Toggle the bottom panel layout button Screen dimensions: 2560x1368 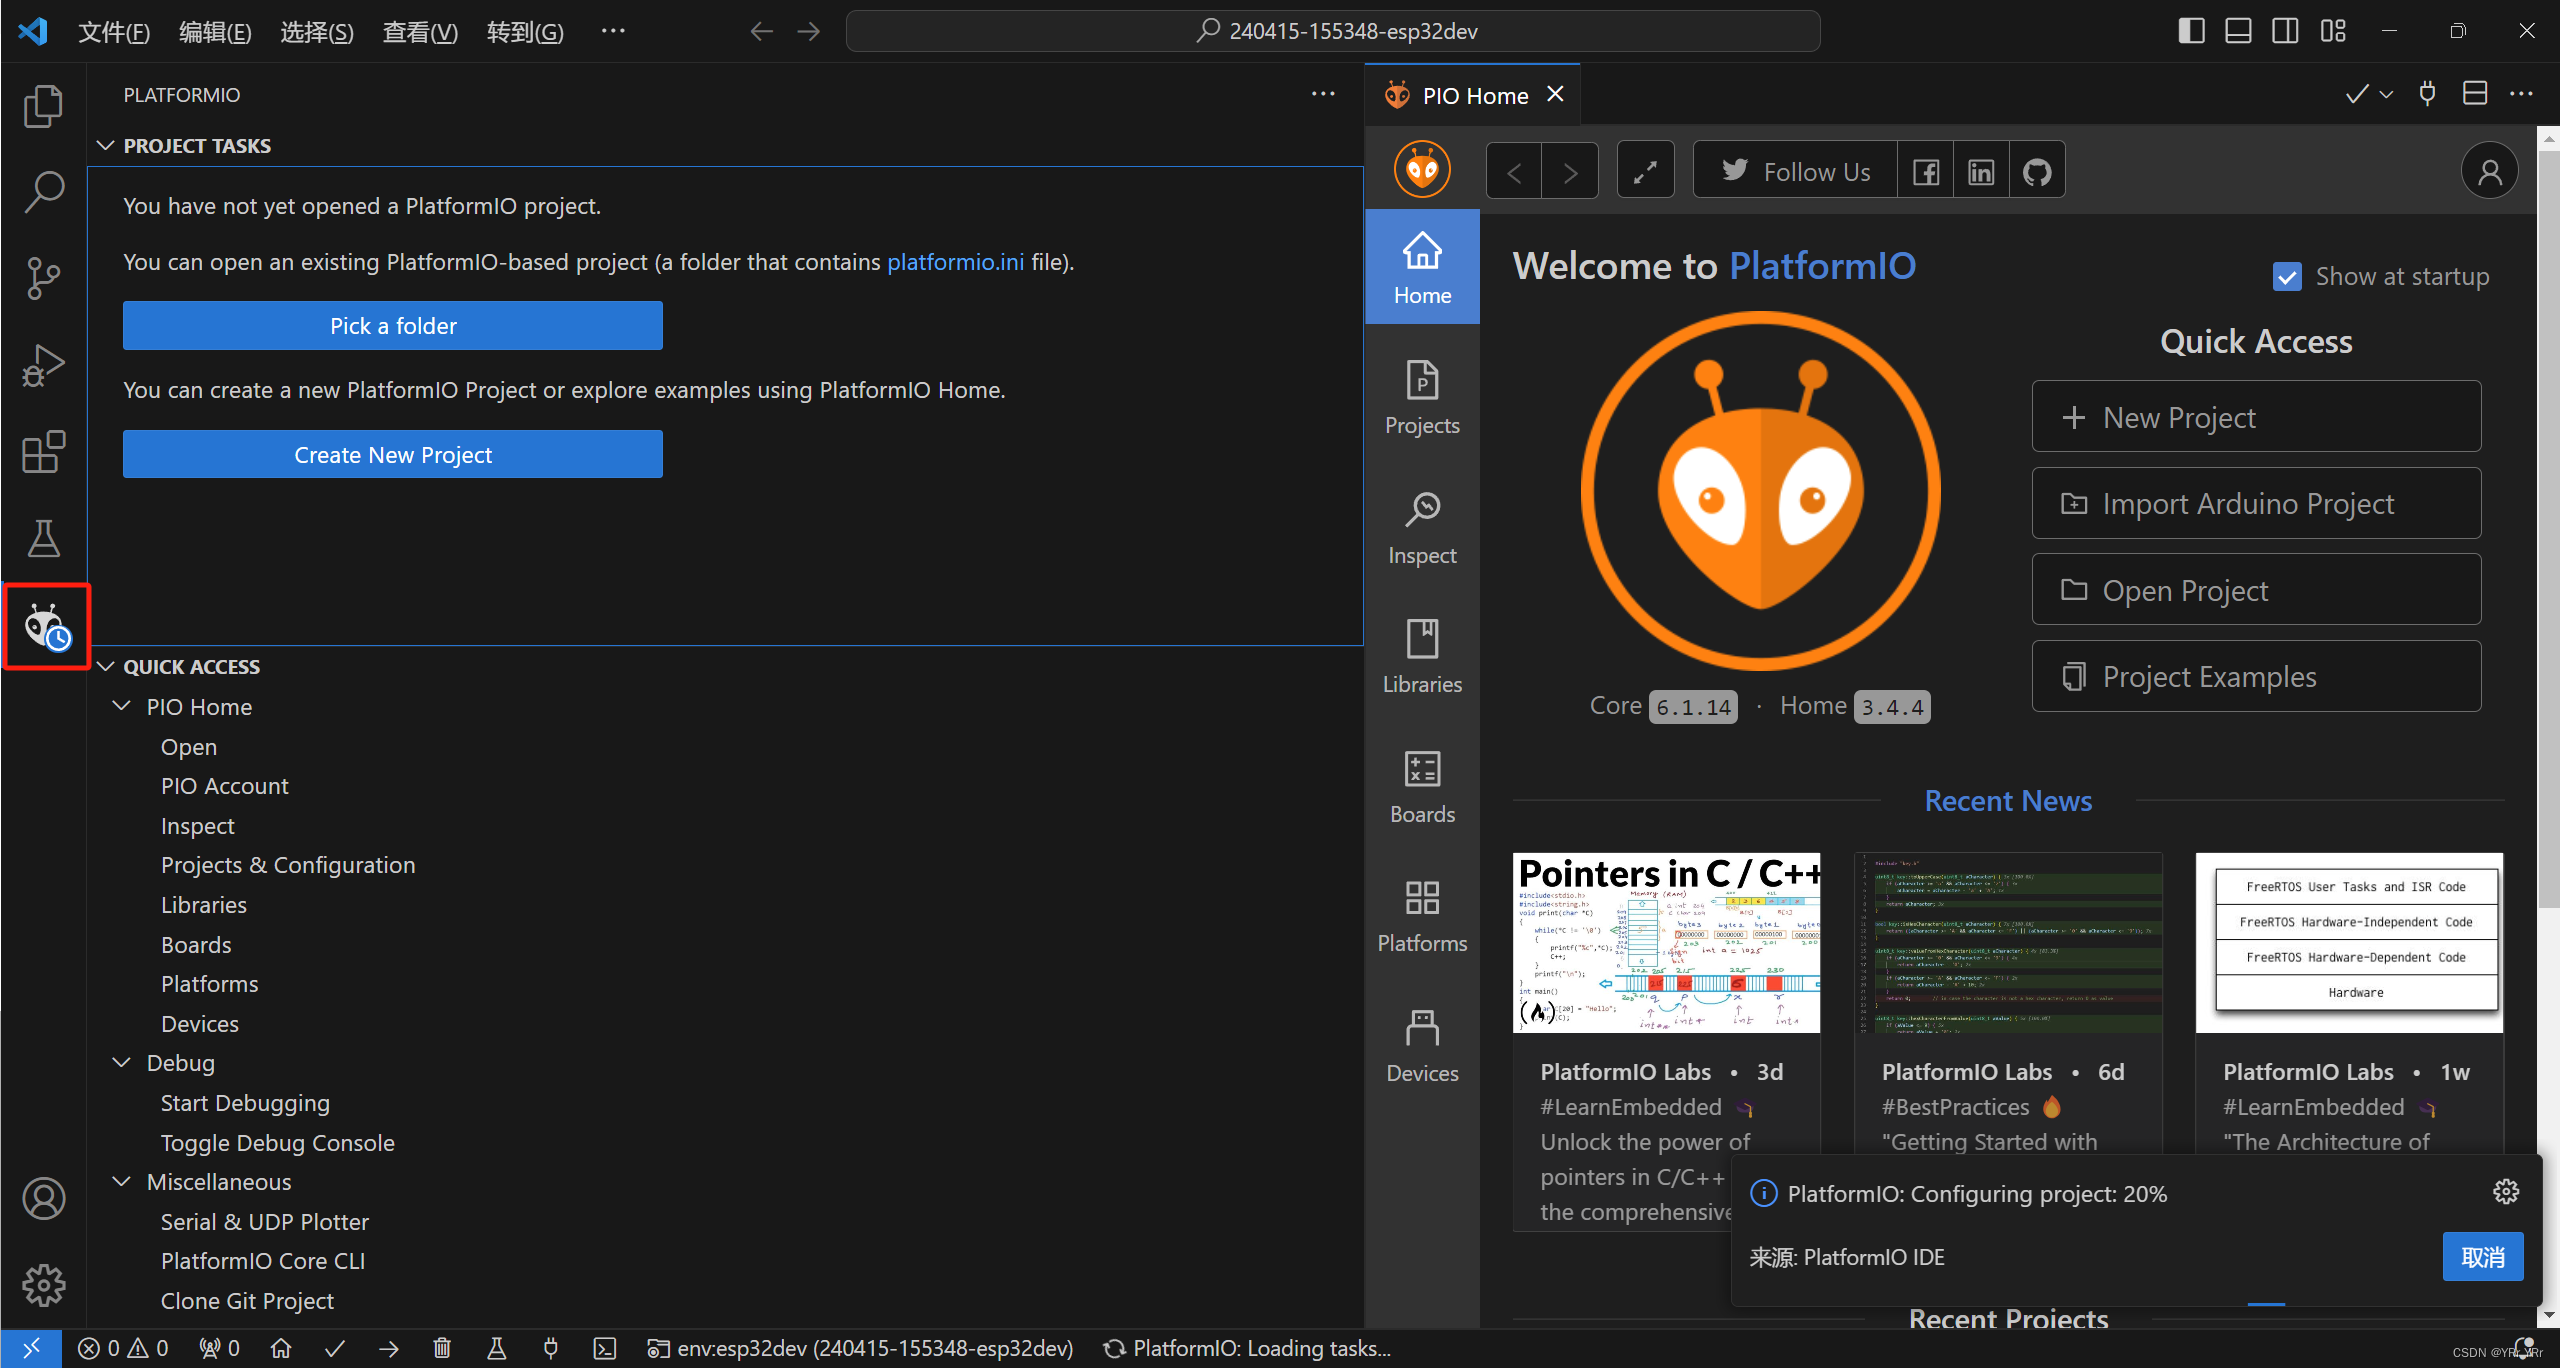[2237, 31]
